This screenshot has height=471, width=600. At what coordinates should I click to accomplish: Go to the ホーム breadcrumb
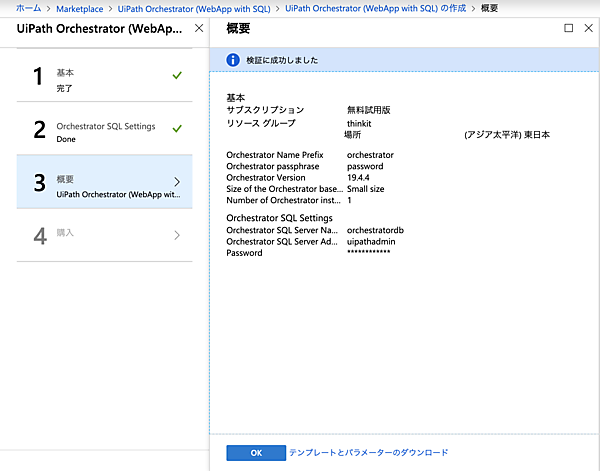[28, 8]
